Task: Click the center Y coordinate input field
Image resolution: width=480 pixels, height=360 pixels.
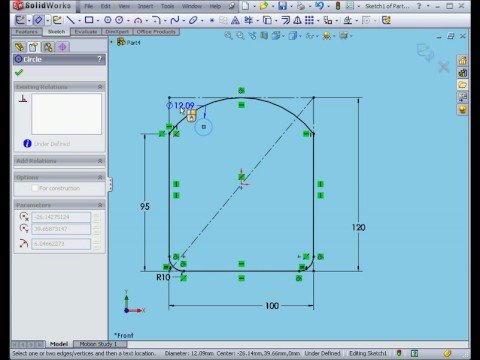Action: tap(61, 229)
